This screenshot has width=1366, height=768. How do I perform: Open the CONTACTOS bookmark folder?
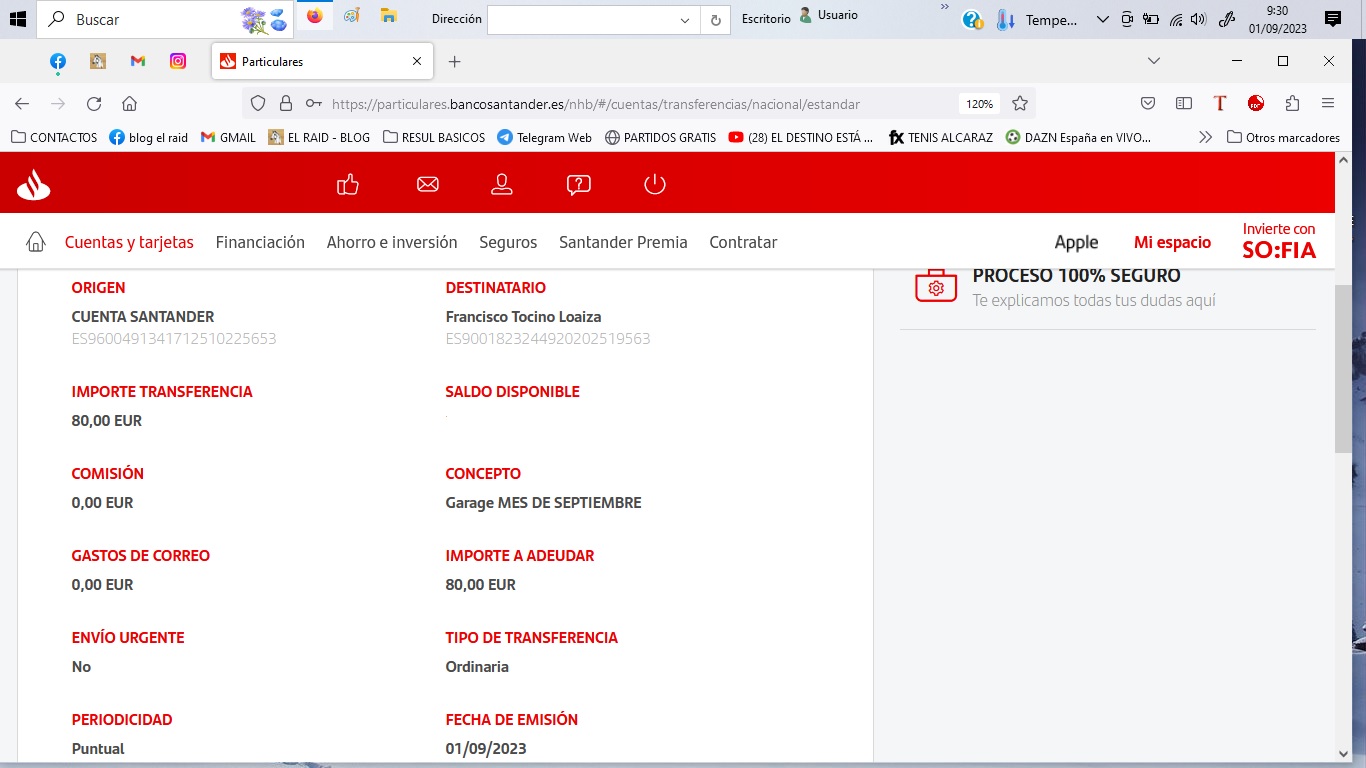[x=55, y=137]
